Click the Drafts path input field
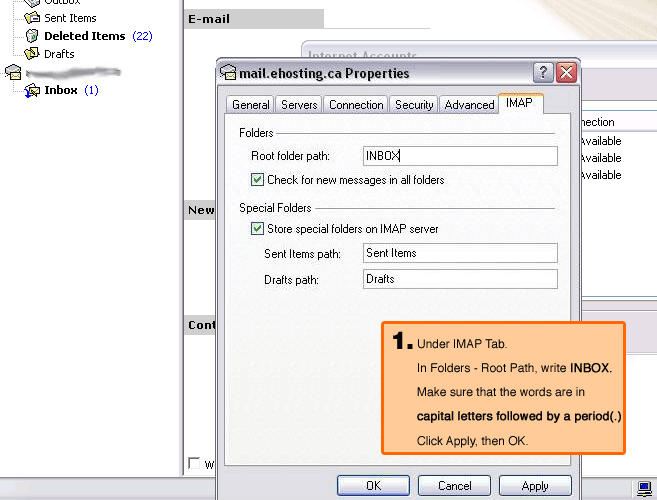The height and width of the screenshot is (500, 657). pyautogui.click(x=460, y=279)
